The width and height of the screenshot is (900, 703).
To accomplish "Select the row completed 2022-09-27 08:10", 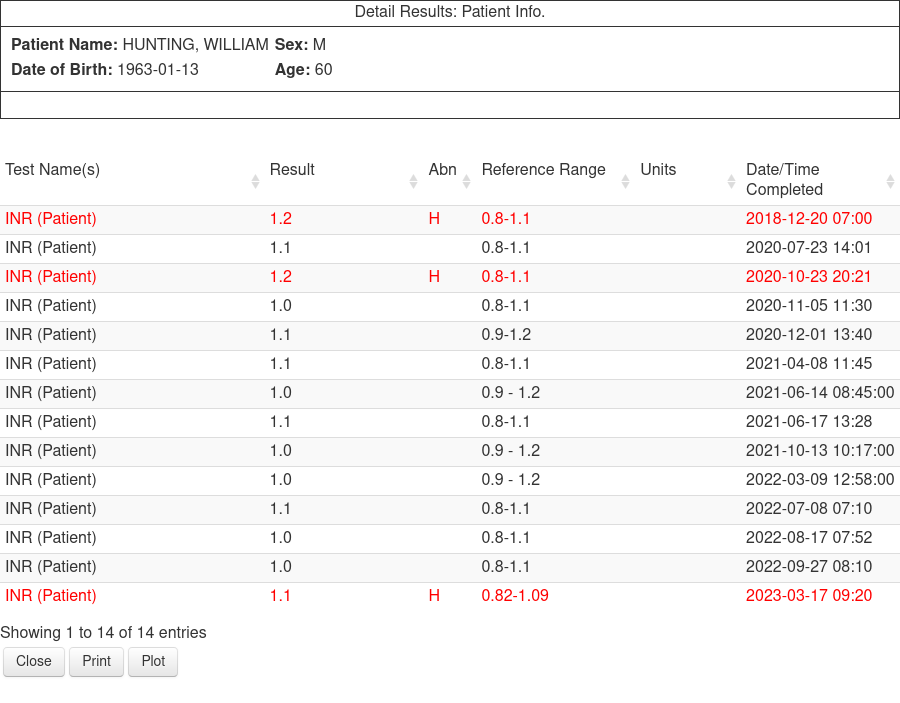I will pos(450,567).
